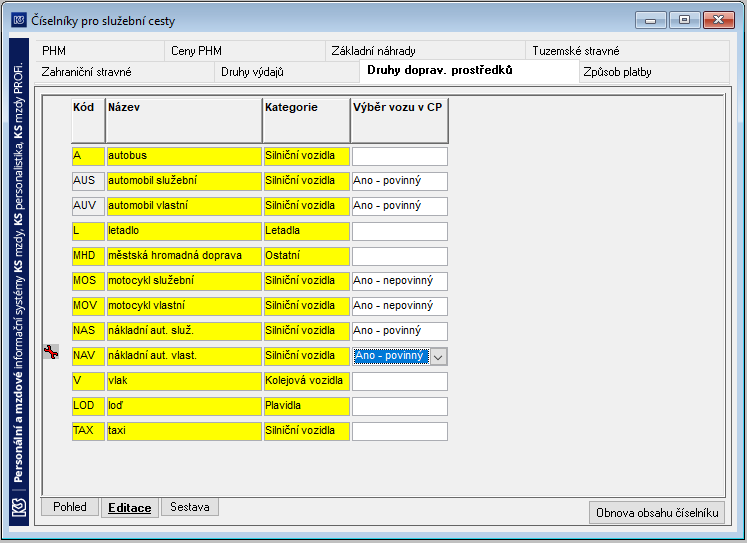Click the KS logo at sidebar bottom
The height and width of the screenshot is (543, 747).
point(19,508)
